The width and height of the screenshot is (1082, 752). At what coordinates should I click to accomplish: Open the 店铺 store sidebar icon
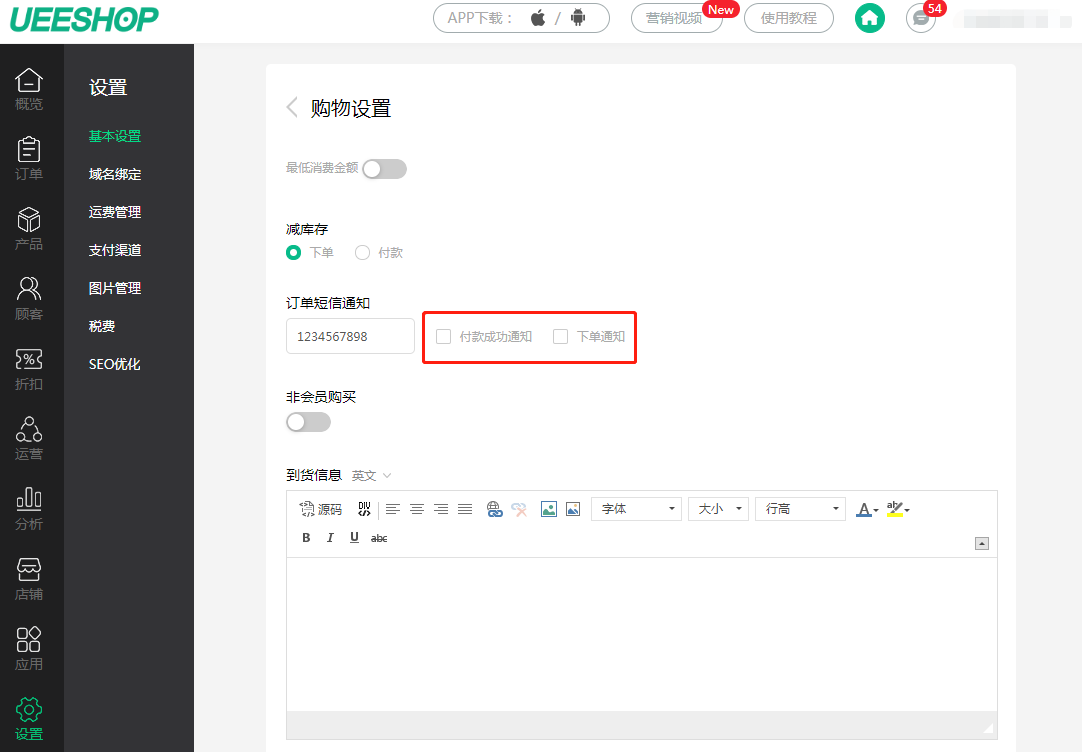29,579
